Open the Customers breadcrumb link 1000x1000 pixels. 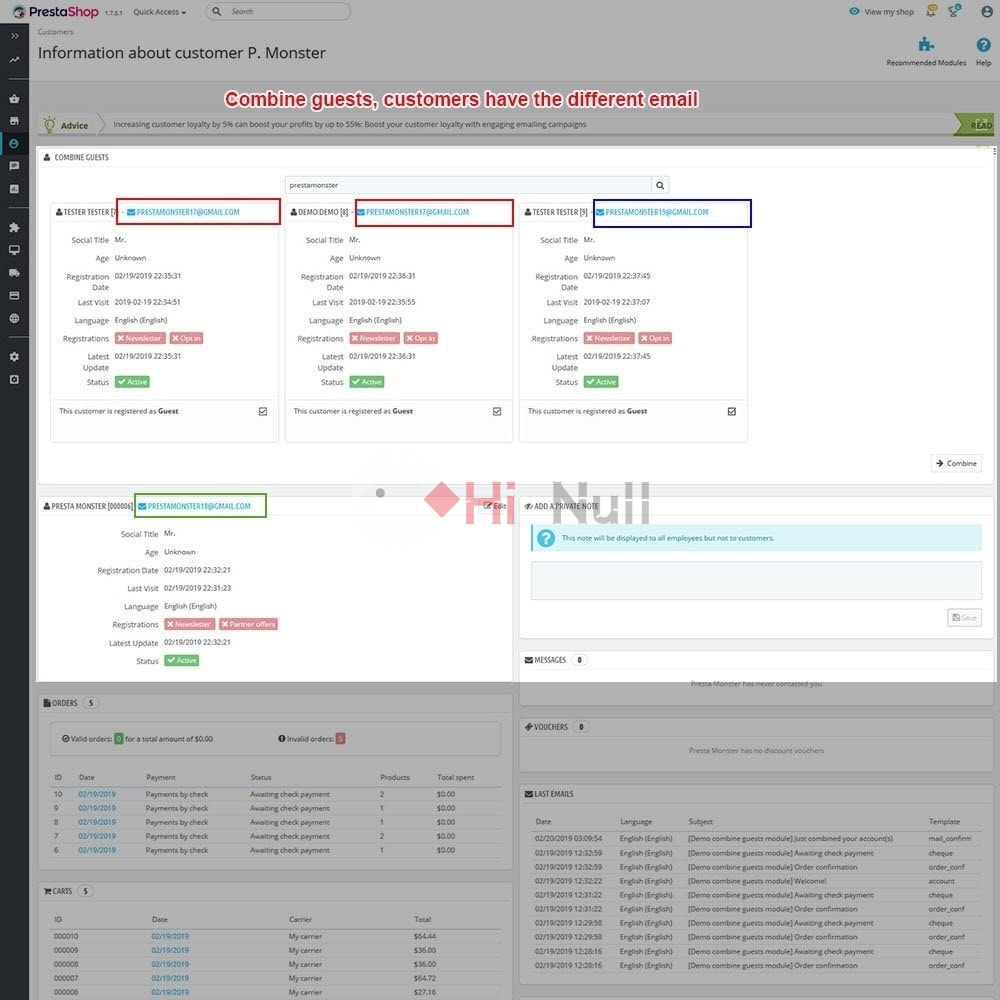tap(55, 32)
